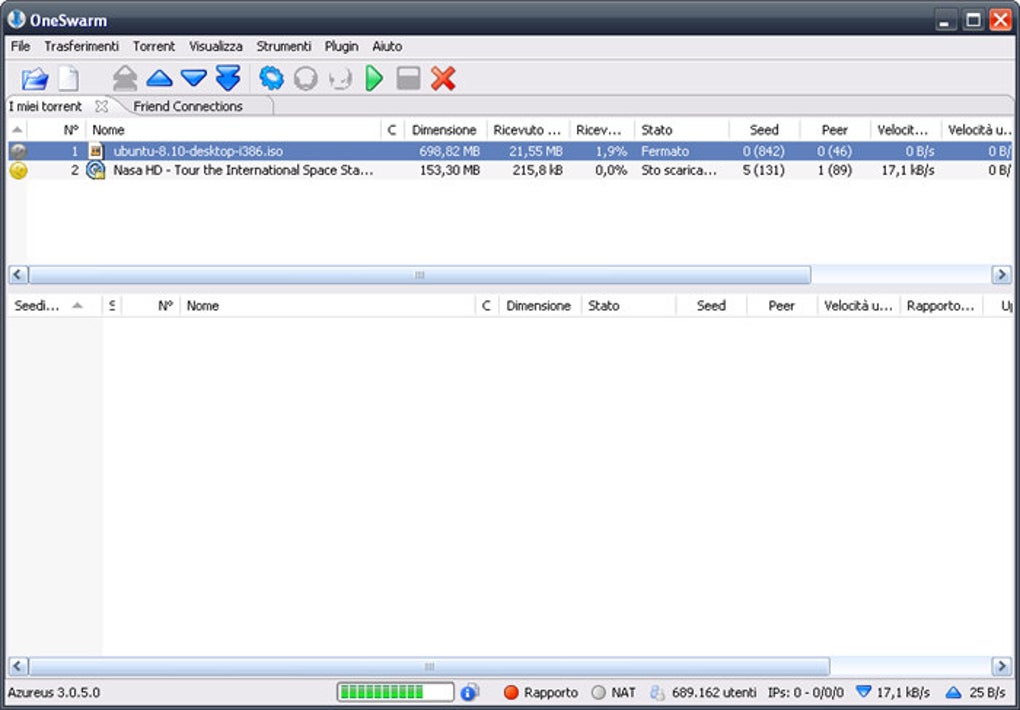Viewport: 1020px width, 710px height.
Task: Open the Plugin menu
Action: 342,46
